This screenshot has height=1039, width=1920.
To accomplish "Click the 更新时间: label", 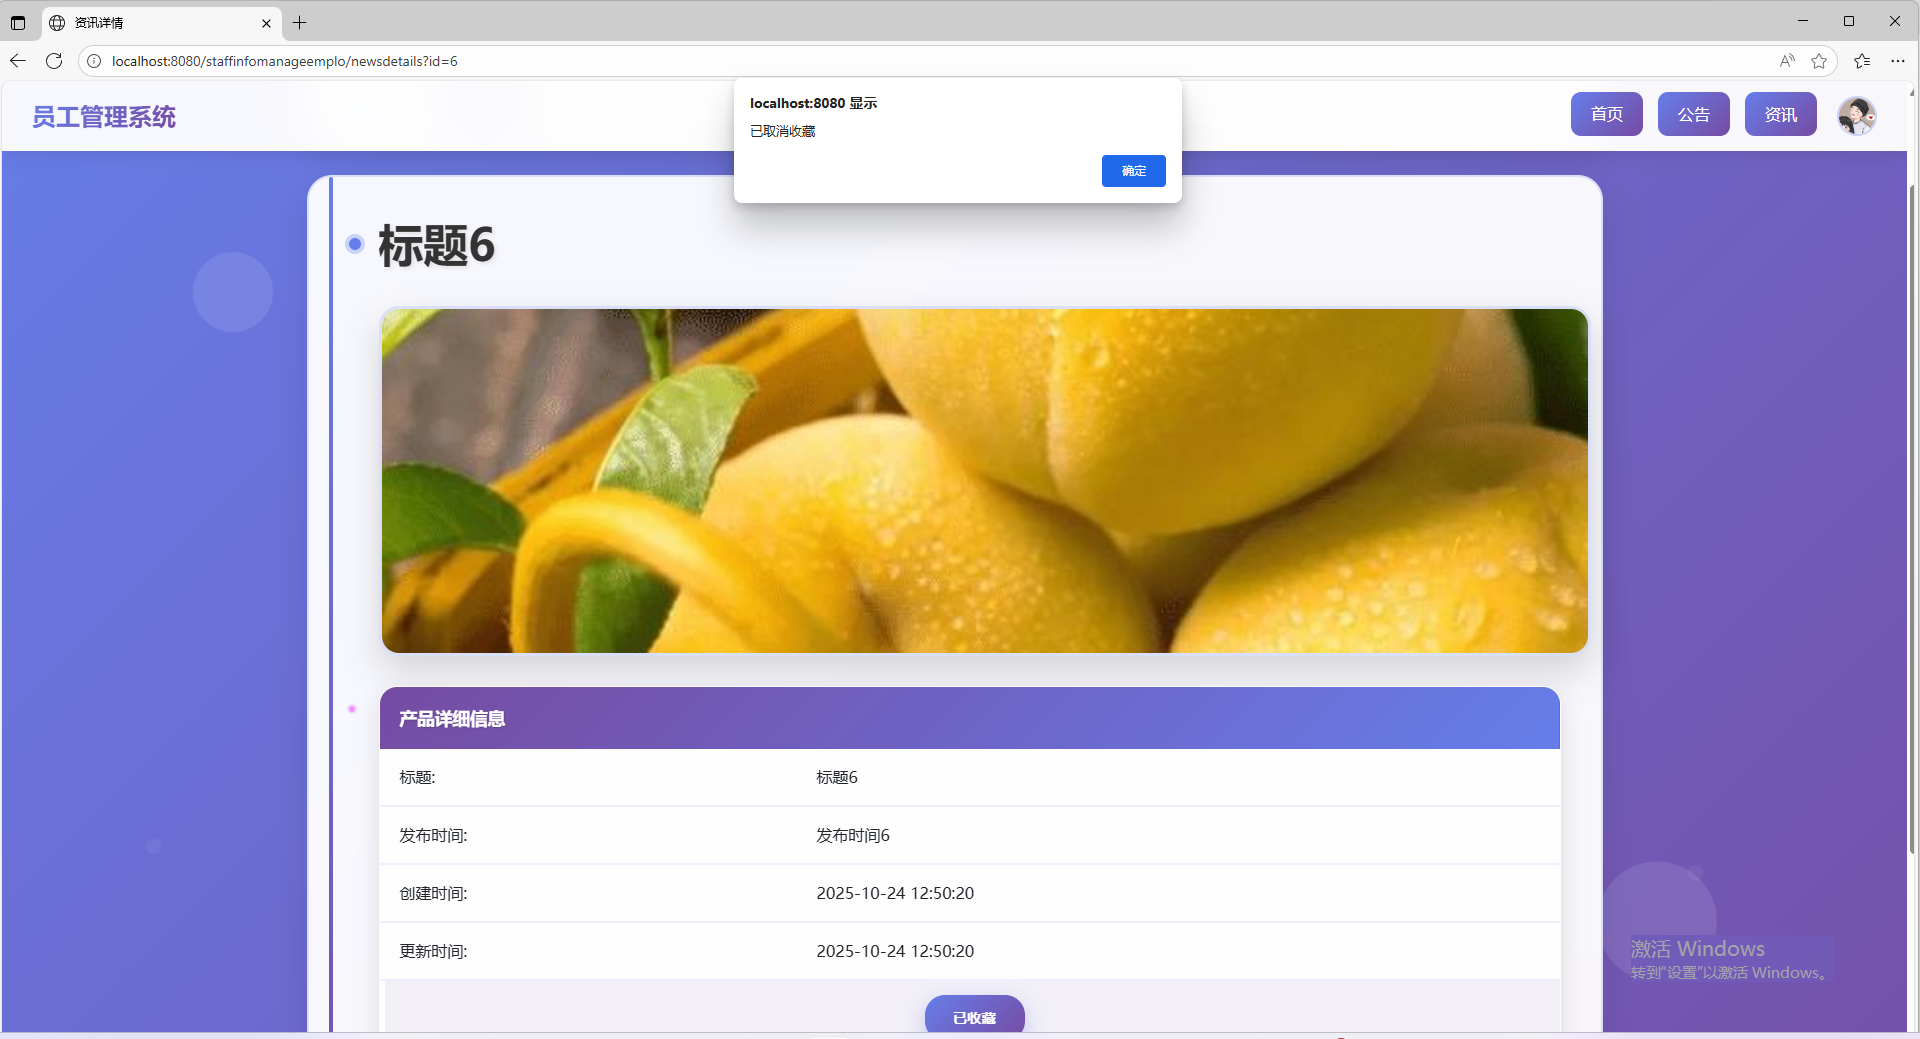I will point(433,951).
